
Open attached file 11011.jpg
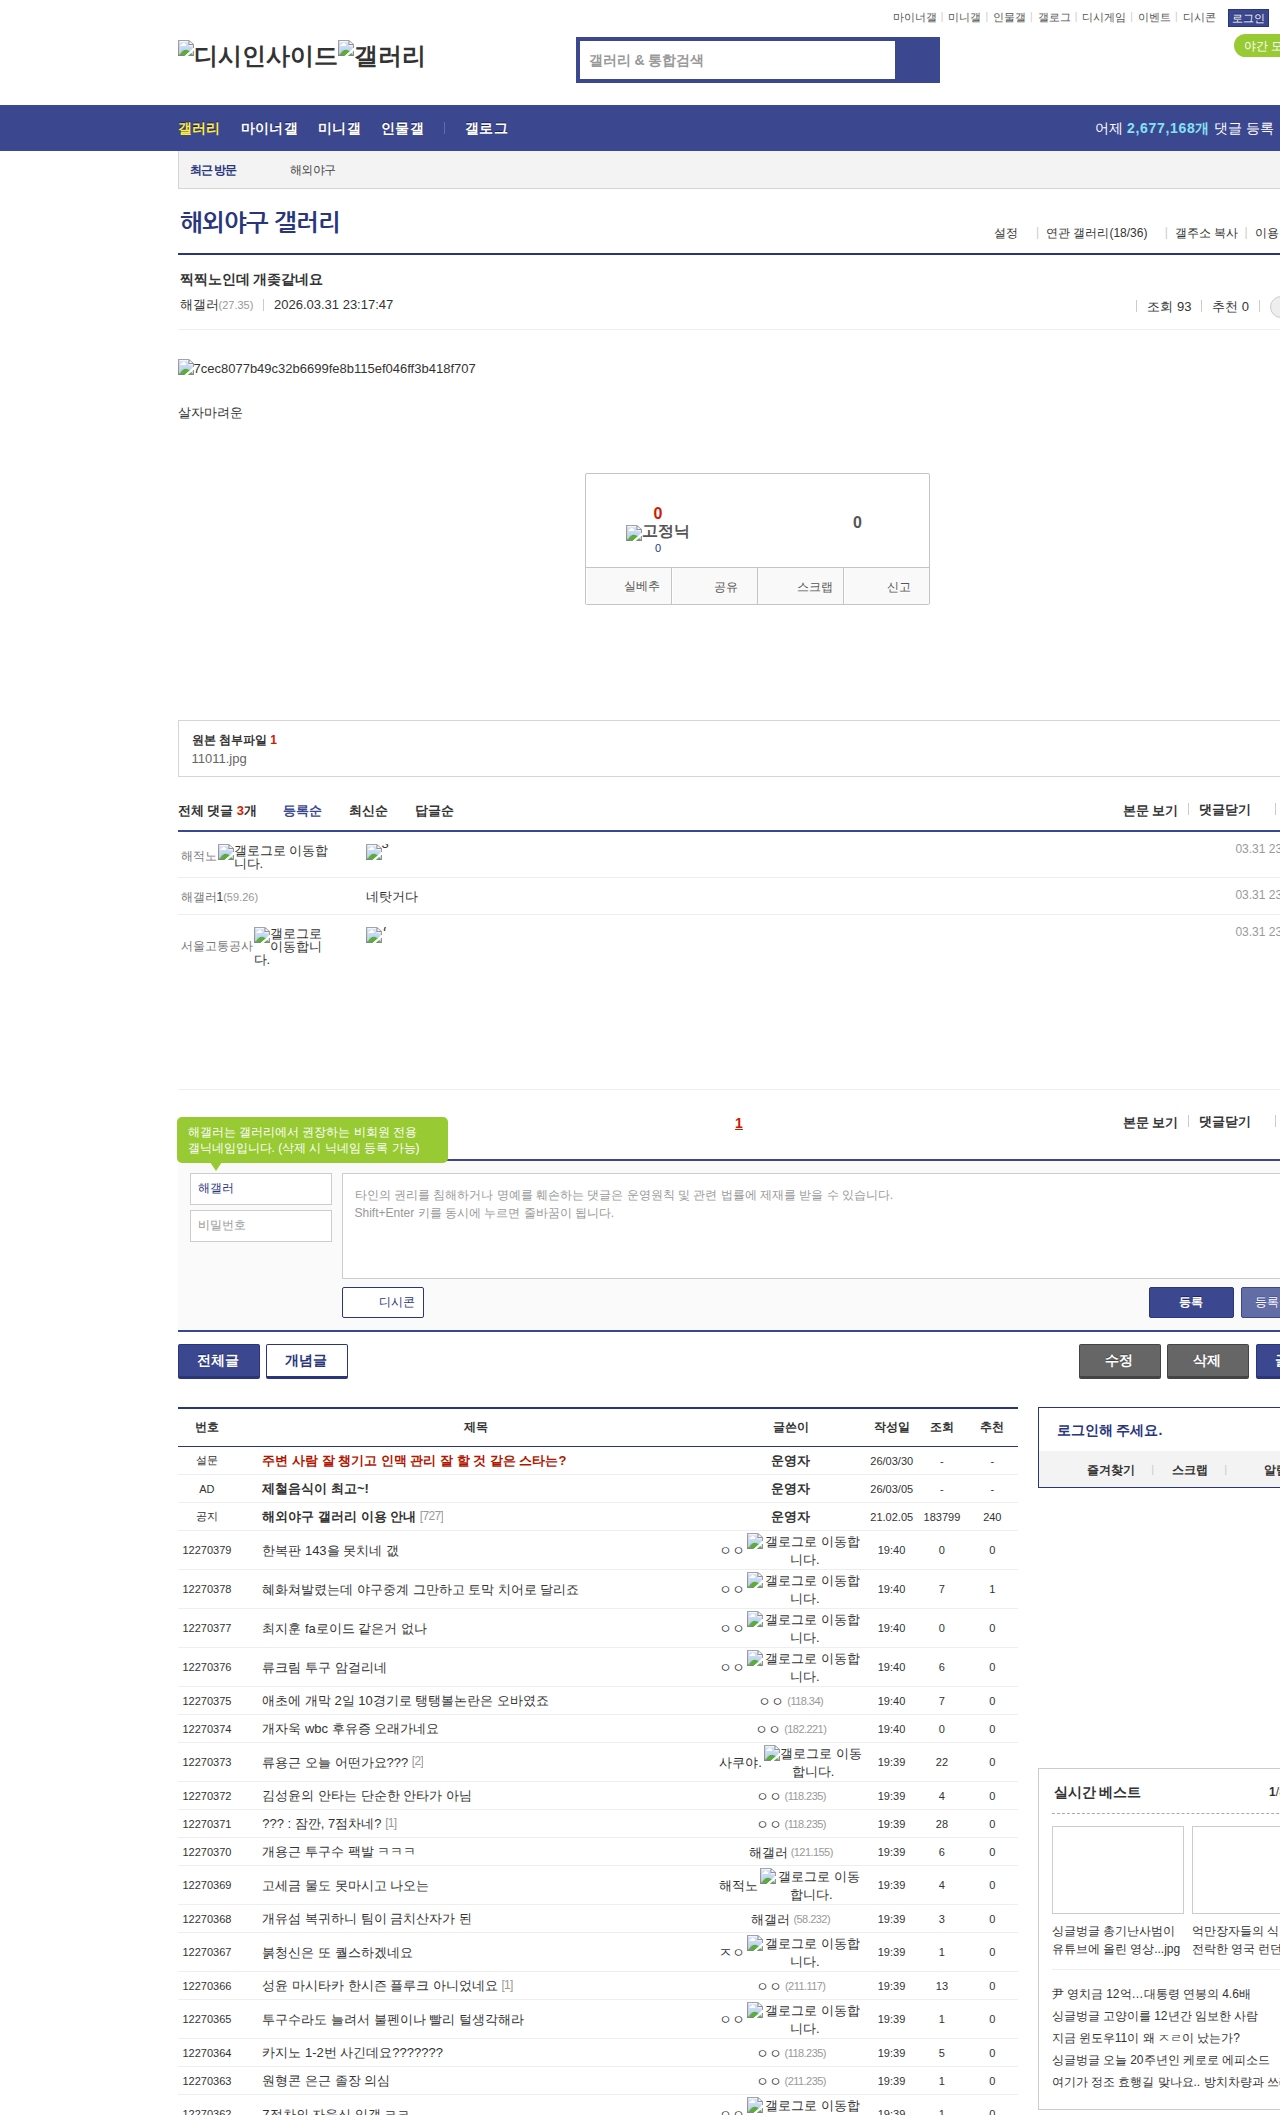(219, 759)
